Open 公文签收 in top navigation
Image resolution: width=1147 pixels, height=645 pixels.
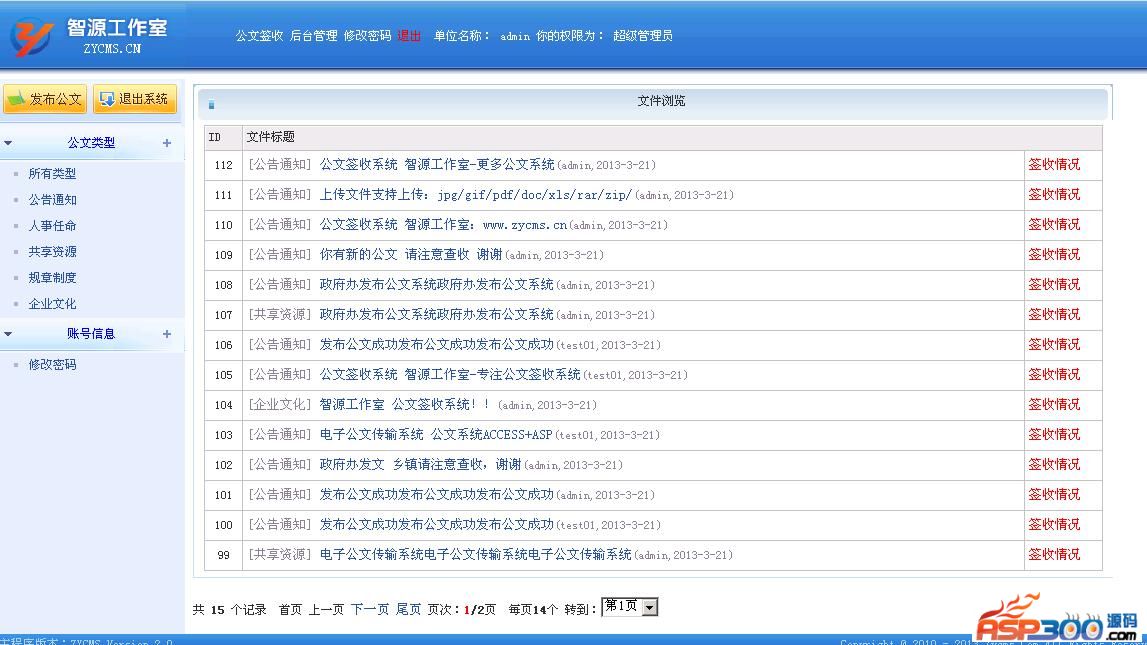(x=259, y=36)
